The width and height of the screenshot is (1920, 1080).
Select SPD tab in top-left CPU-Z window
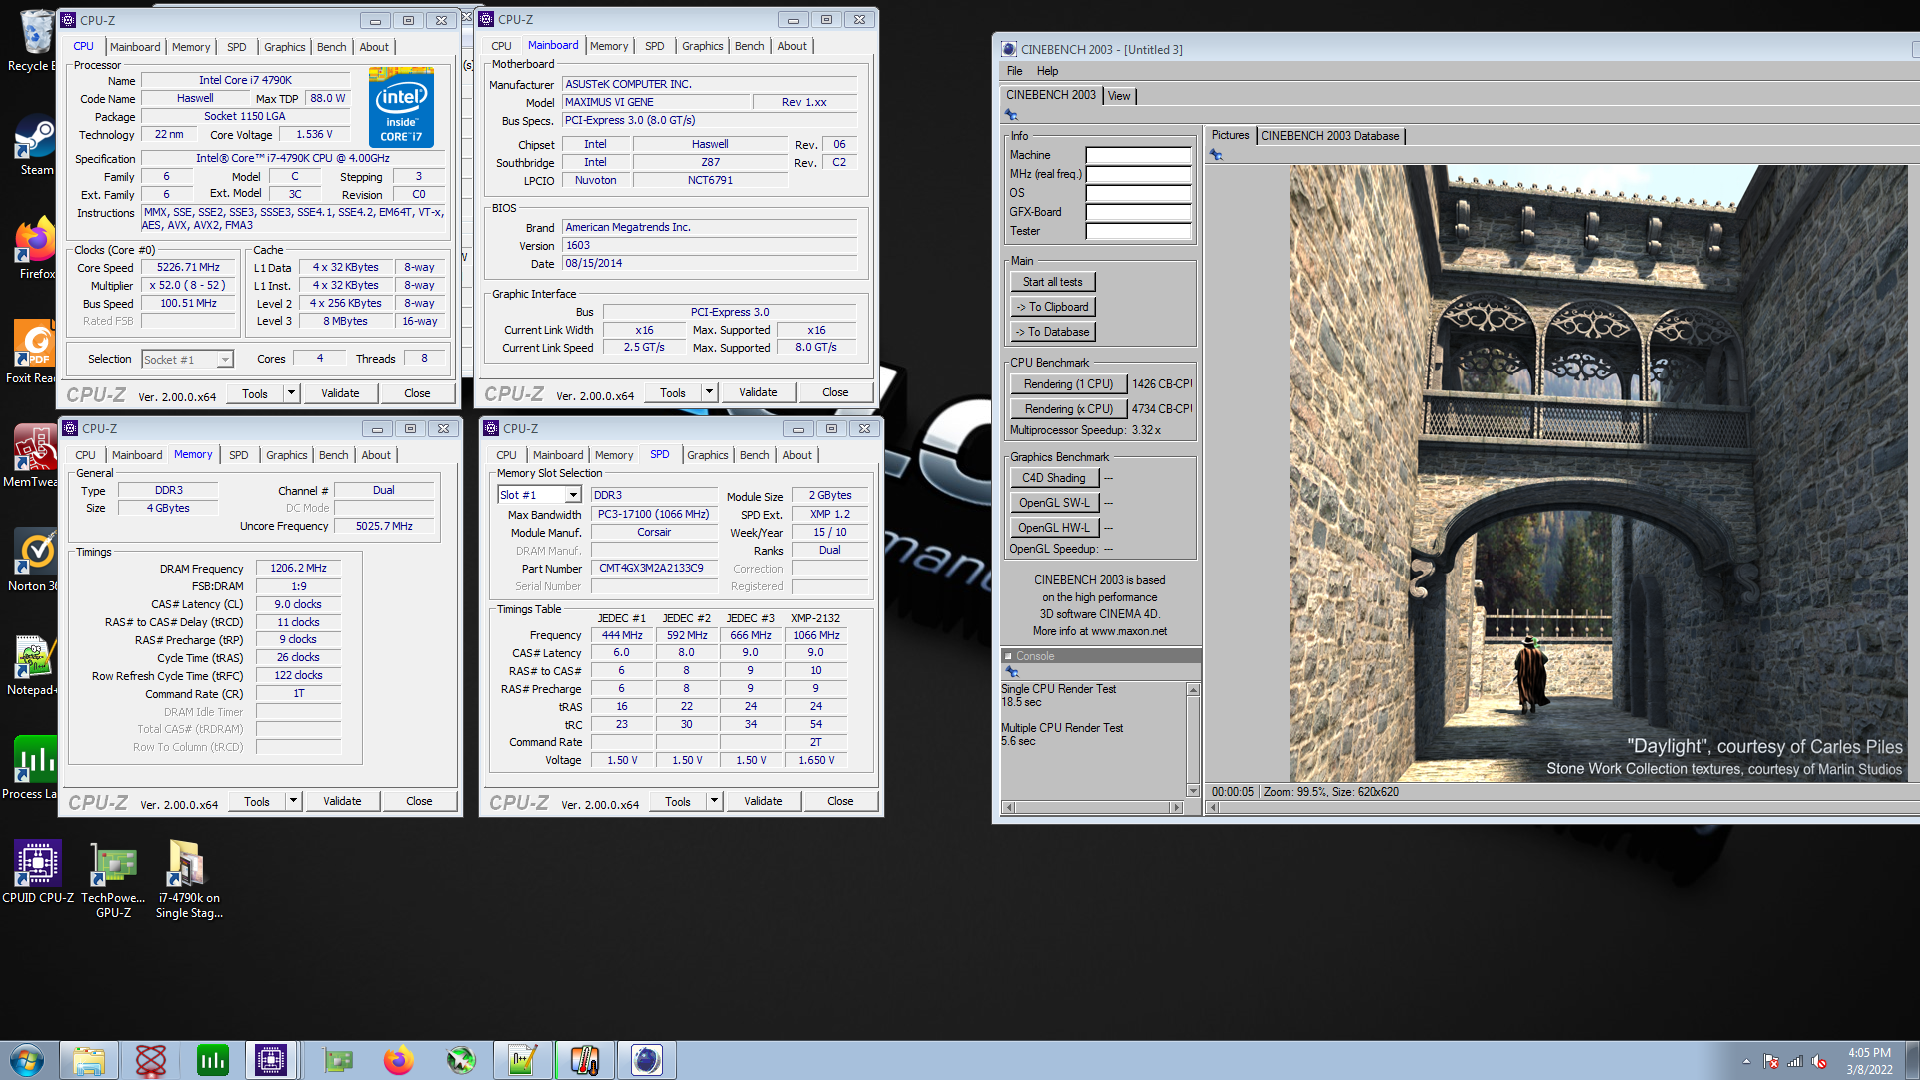(x=236, y=47)
